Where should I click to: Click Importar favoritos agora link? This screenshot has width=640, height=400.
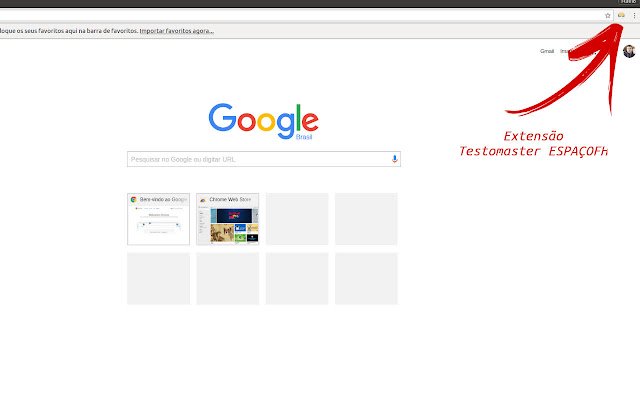(x=176, y=31)
